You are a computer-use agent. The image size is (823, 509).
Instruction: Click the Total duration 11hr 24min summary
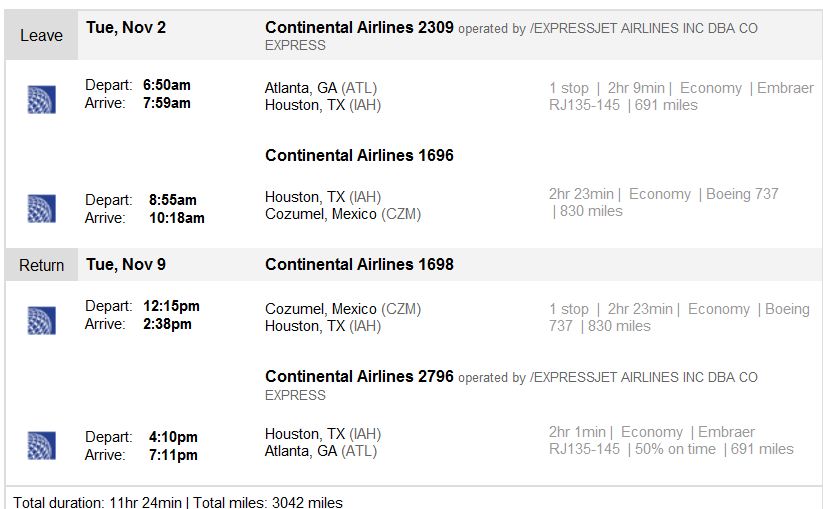(97, 502)
